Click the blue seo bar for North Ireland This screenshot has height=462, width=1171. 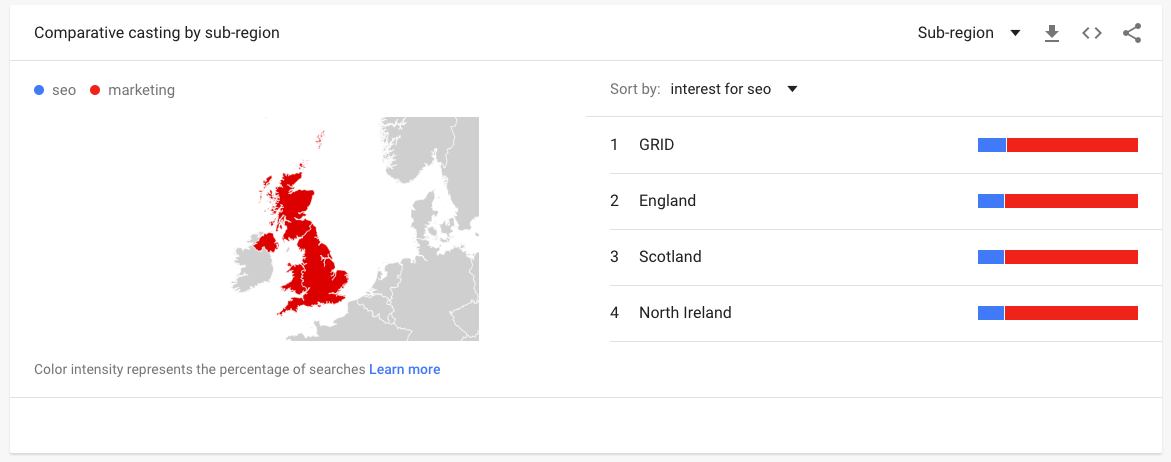click(x=990, y=313)
